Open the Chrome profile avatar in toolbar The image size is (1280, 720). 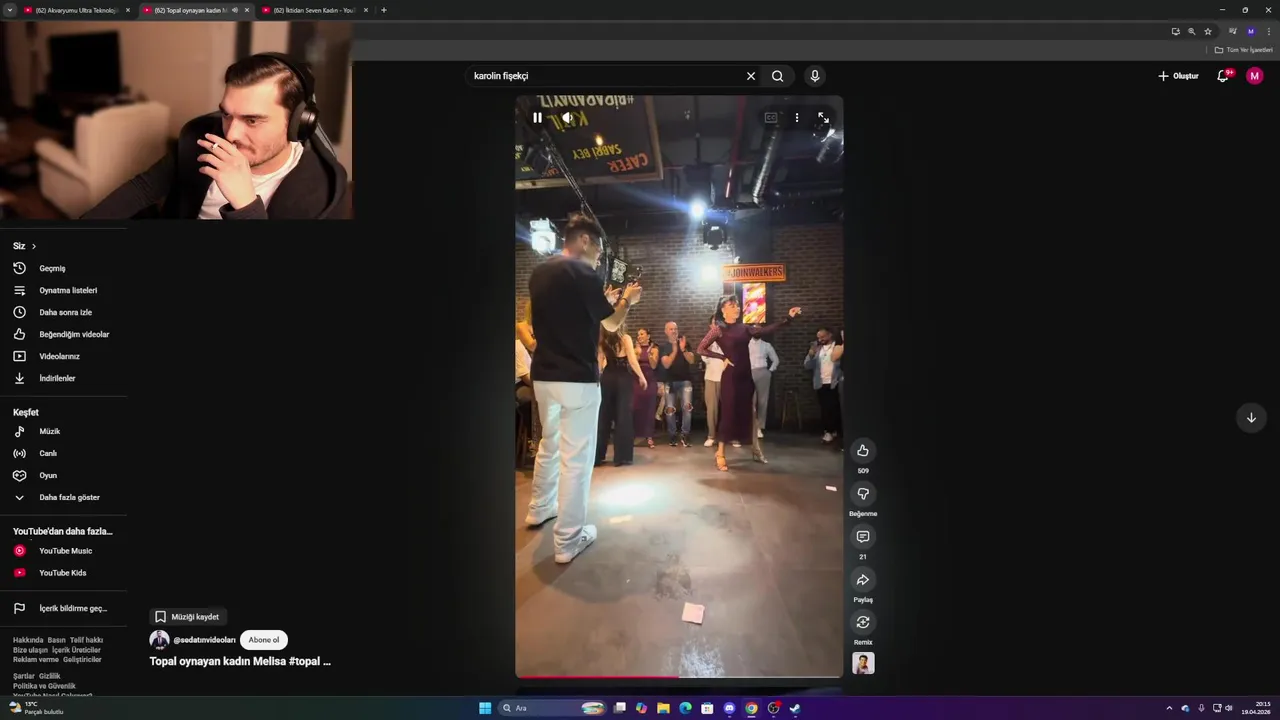pos(1250,31)
